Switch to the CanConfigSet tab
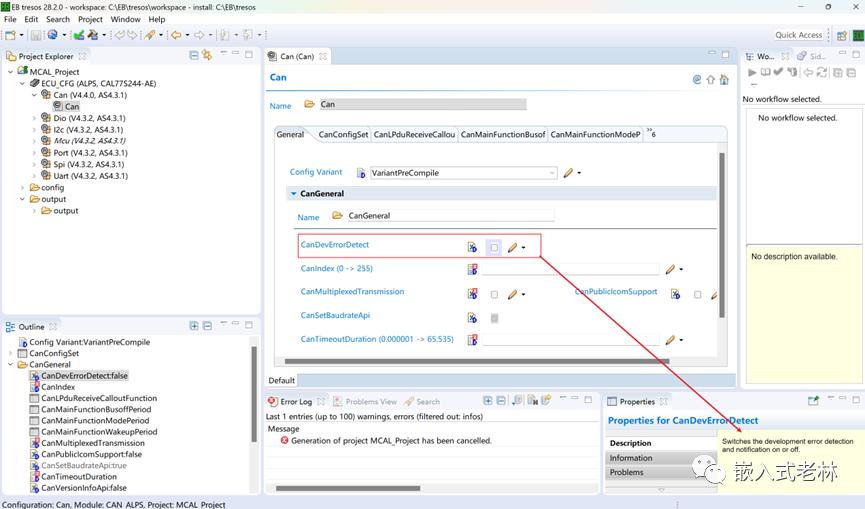Screen dimensions: 865x509 point(343,135)
